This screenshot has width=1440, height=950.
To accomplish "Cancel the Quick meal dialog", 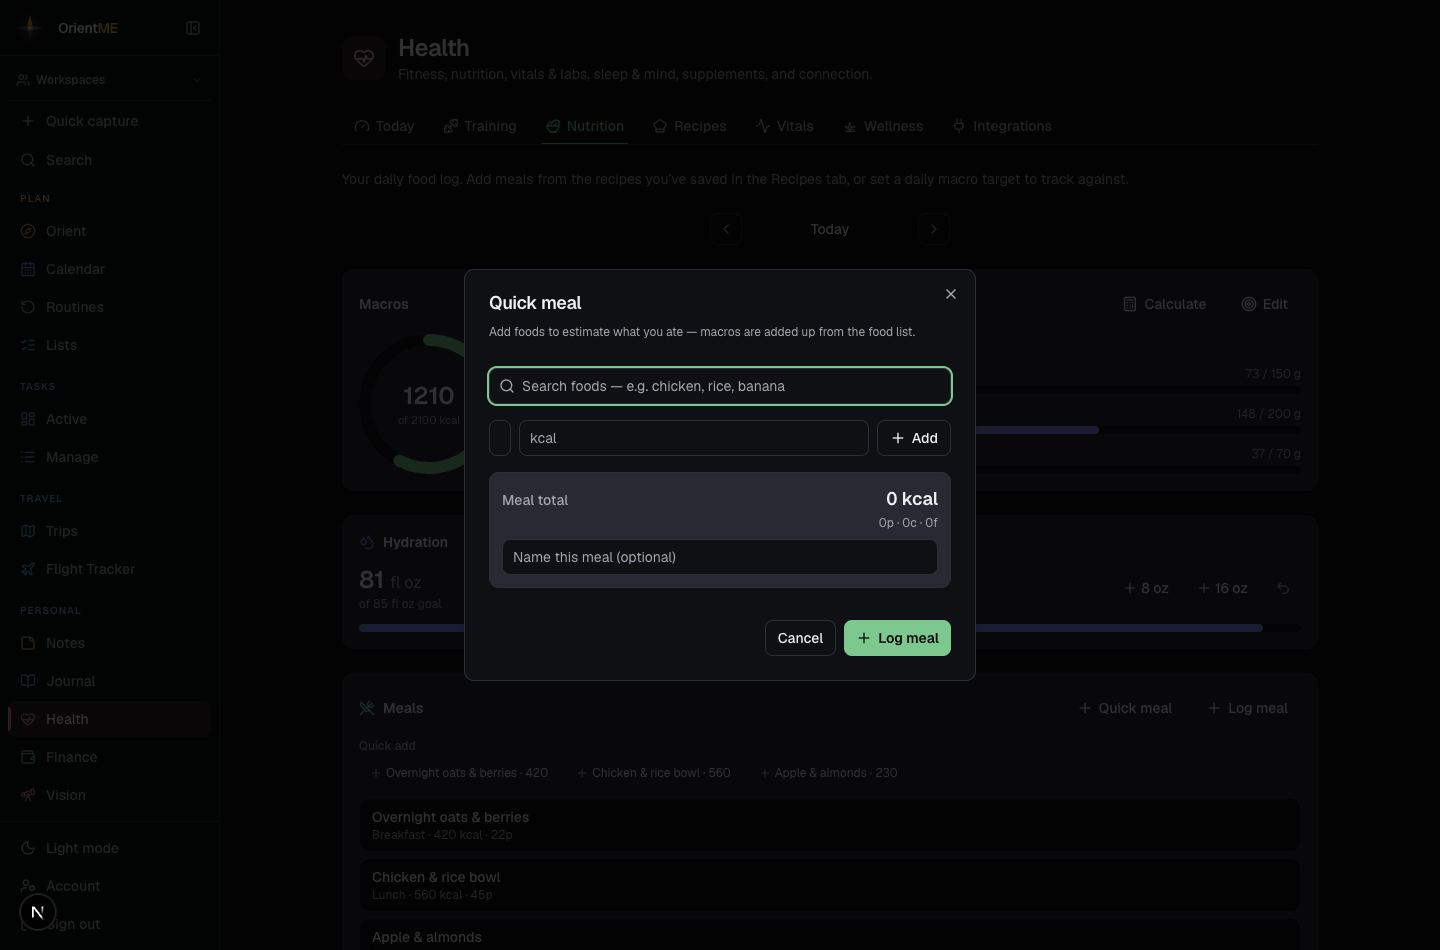I will [x=800, y=638].
